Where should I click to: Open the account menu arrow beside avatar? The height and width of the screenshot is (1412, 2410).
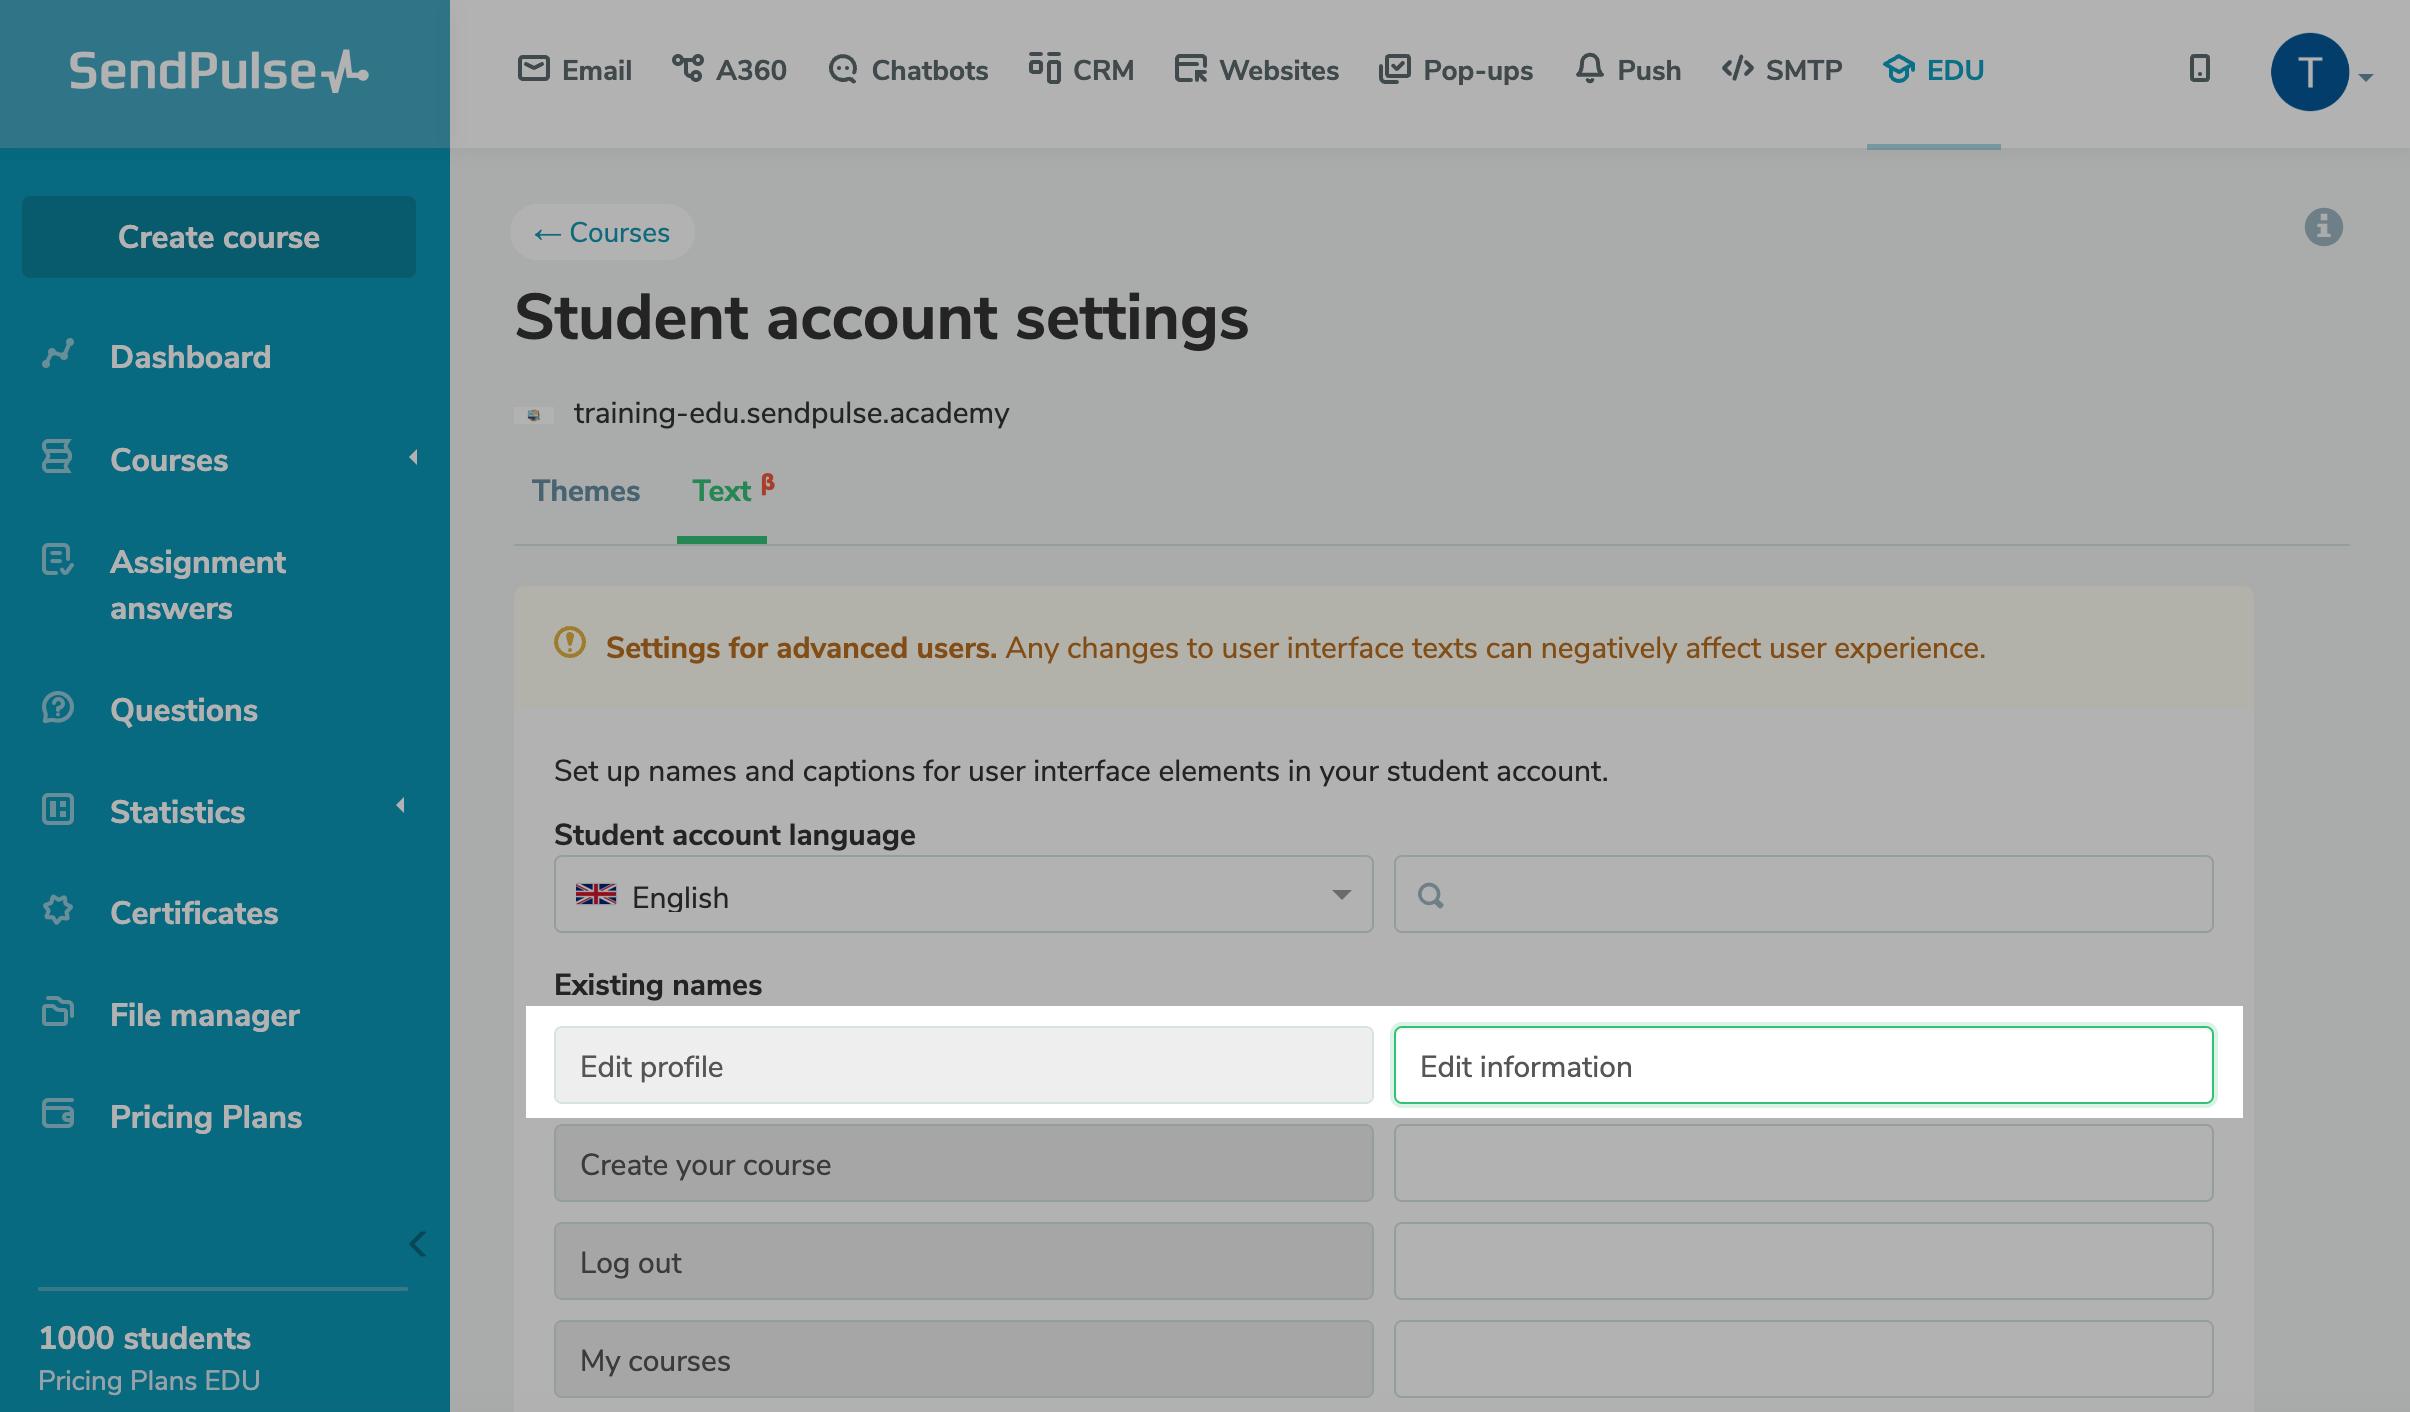pos(2366,77)
